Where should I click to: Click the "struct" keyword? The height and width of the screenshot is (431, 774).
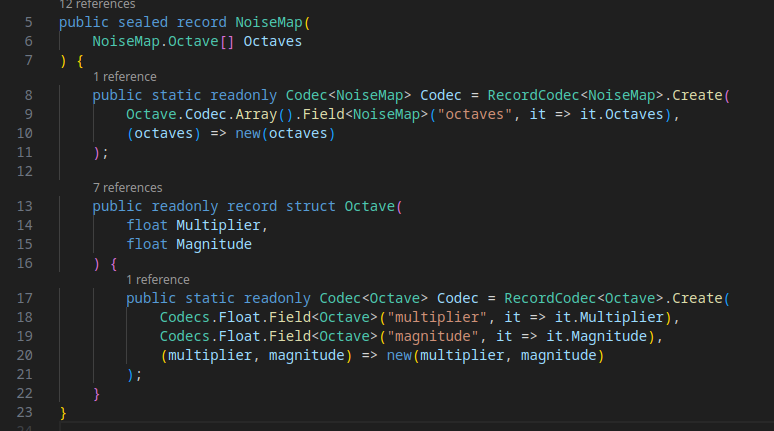point(311,207)
